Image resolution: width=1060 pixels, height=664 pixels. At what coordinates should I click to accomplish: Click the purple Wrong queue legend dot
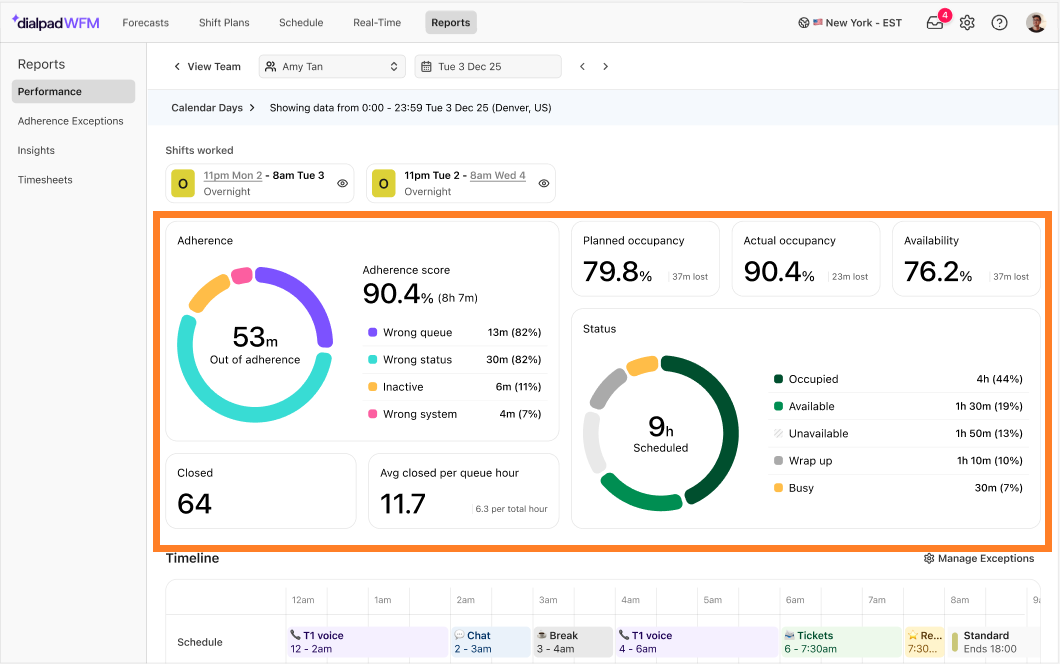point(372,332)
